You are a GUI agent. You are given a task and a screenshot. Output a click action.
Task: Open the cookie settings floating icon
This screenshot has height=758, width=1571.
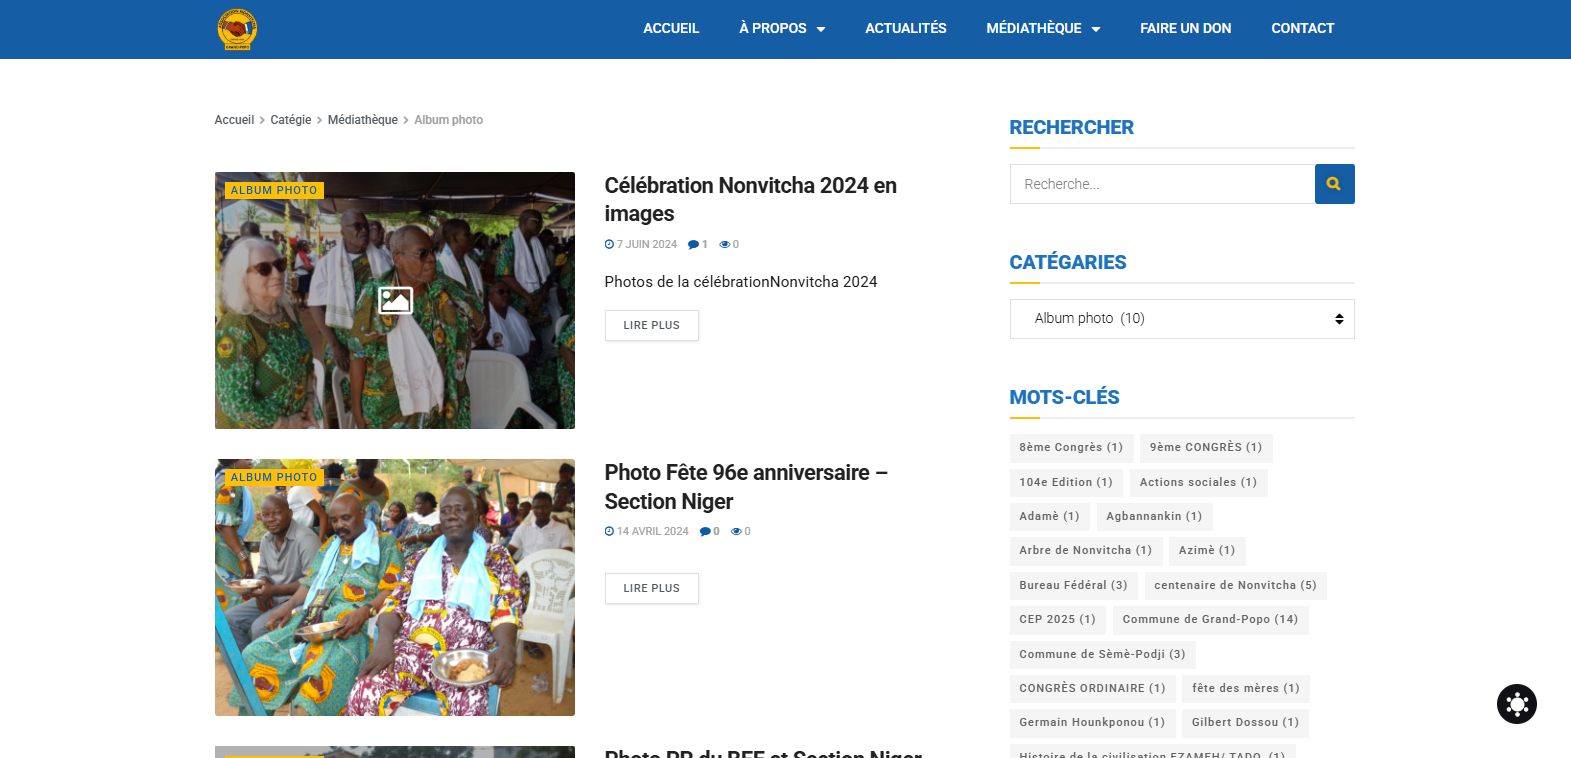point(1517,704)
